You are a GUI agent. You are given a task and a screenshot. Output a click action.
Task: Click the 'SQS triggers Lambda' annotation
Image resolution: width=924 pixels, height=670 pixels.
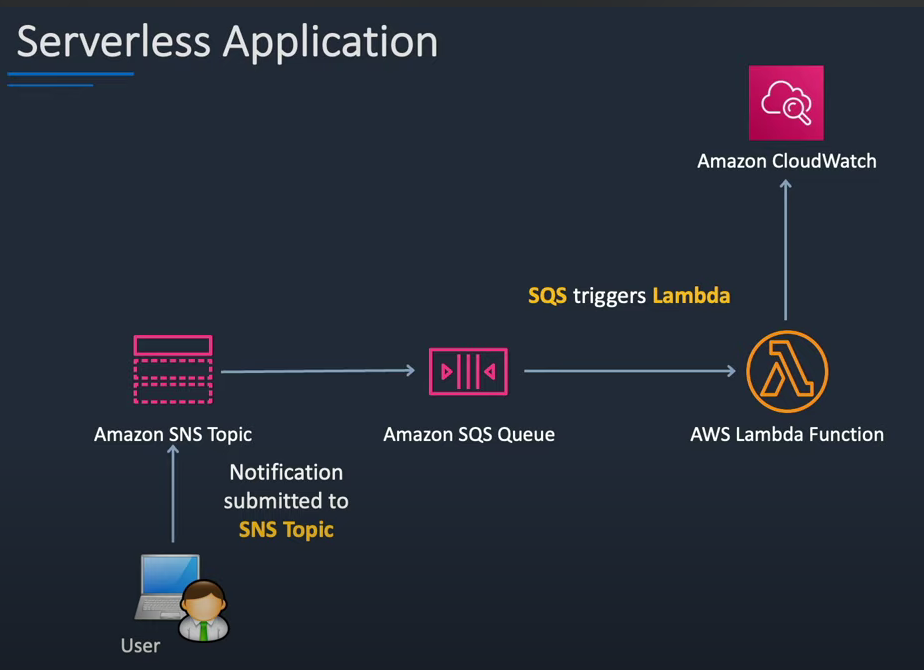pos(628,295)
